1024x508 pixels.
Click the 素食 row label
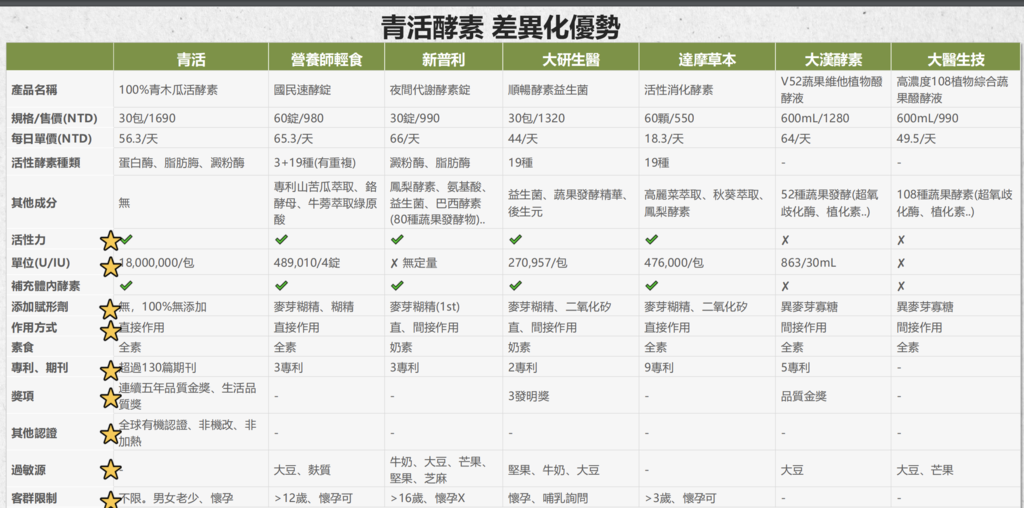23,347
